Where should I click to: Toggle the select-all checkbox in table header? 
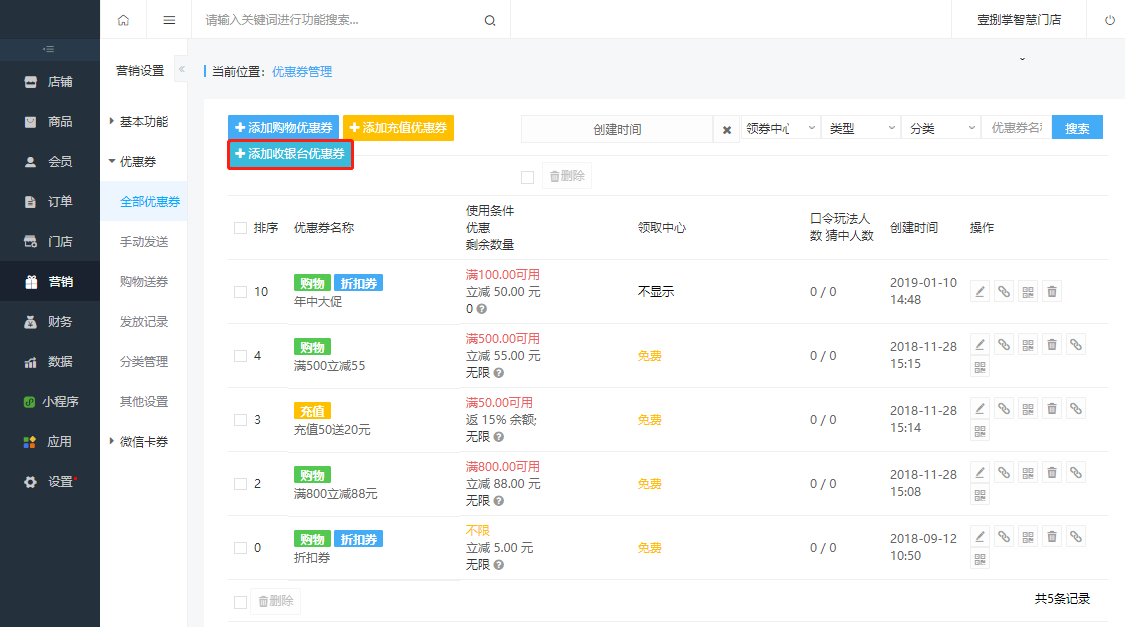pyautogui.click(x=240, y=228)
